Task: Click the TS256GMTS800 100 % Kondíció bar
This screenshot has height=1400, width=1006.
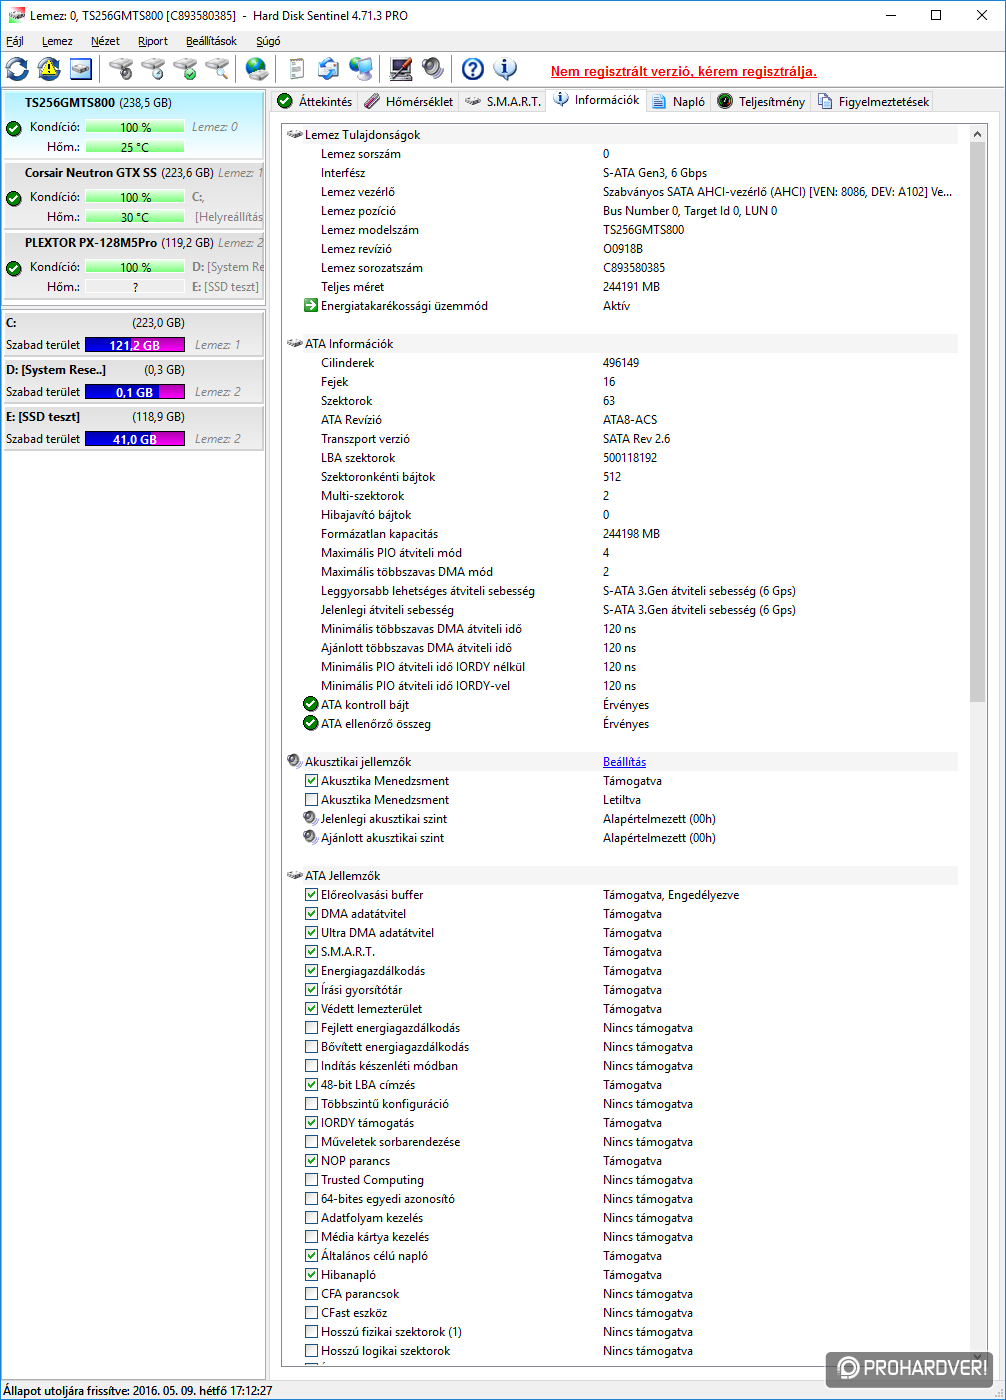Action: [x=135, y=127]
